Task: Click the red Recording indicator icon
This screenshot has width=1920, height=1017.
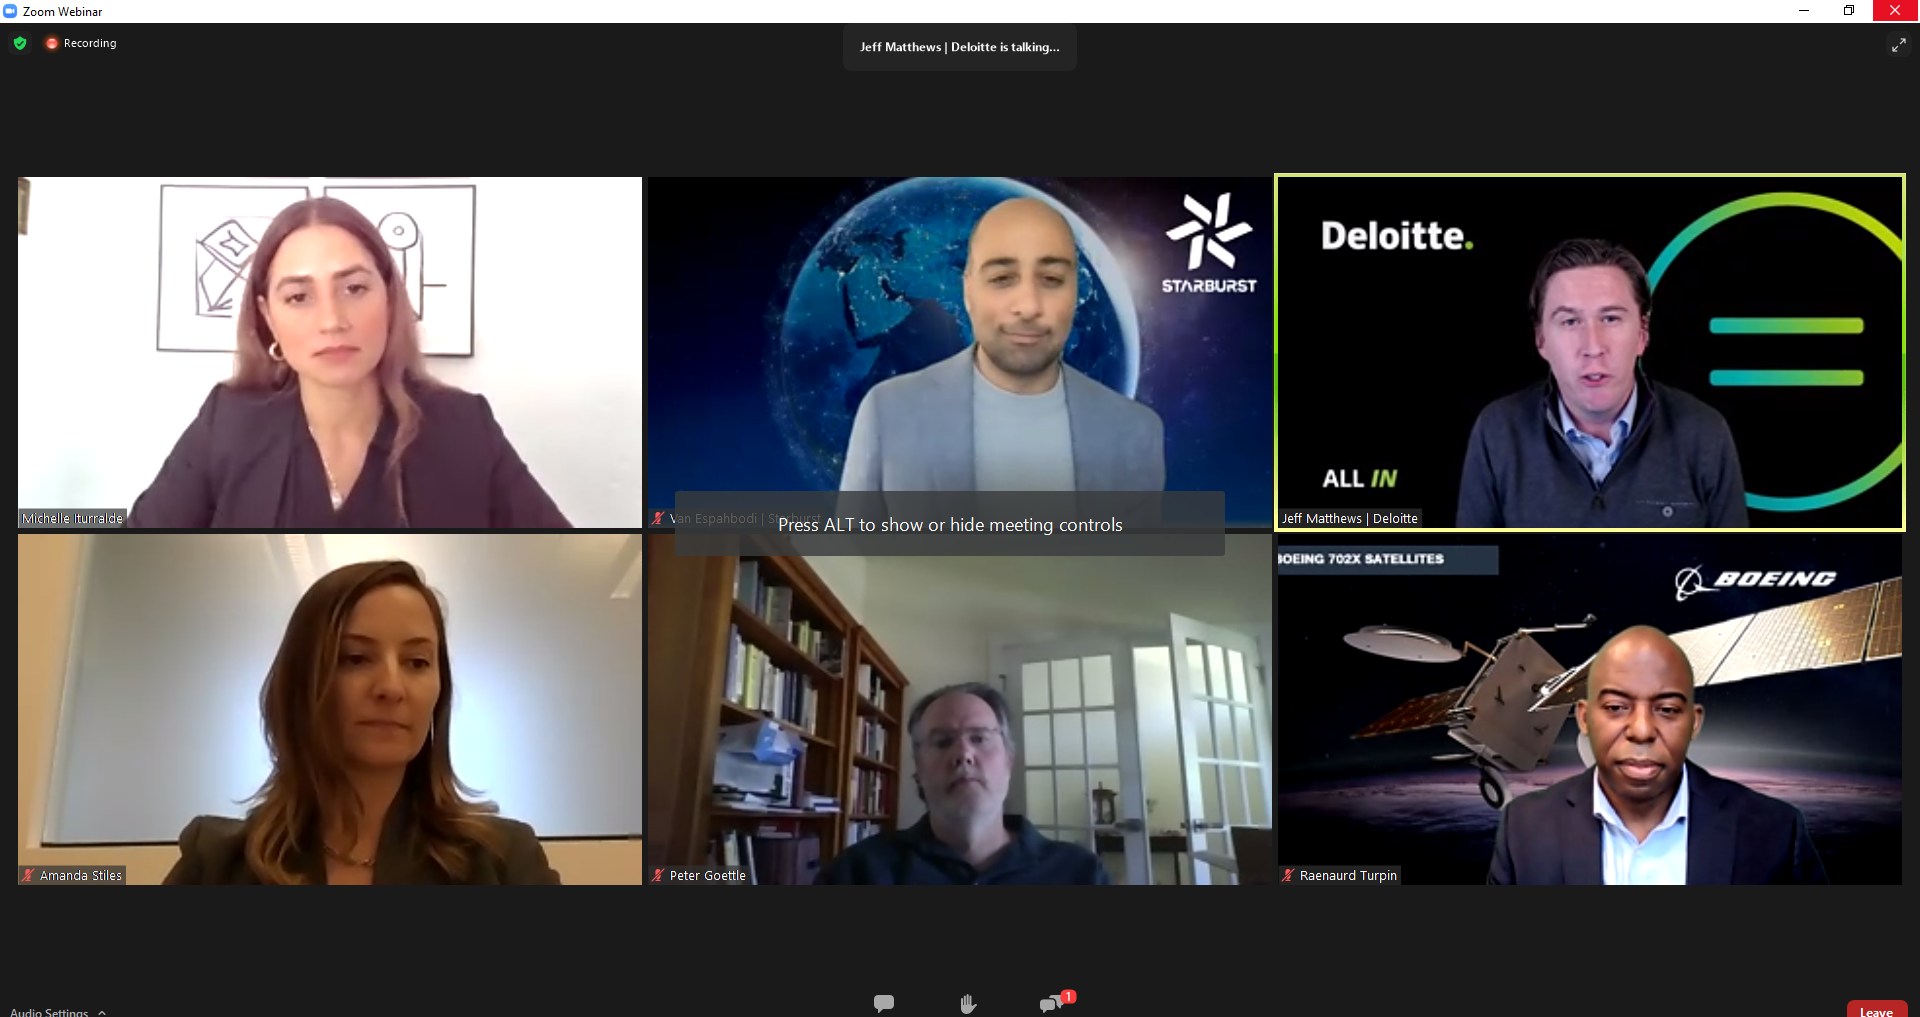Action: (51, 43)
